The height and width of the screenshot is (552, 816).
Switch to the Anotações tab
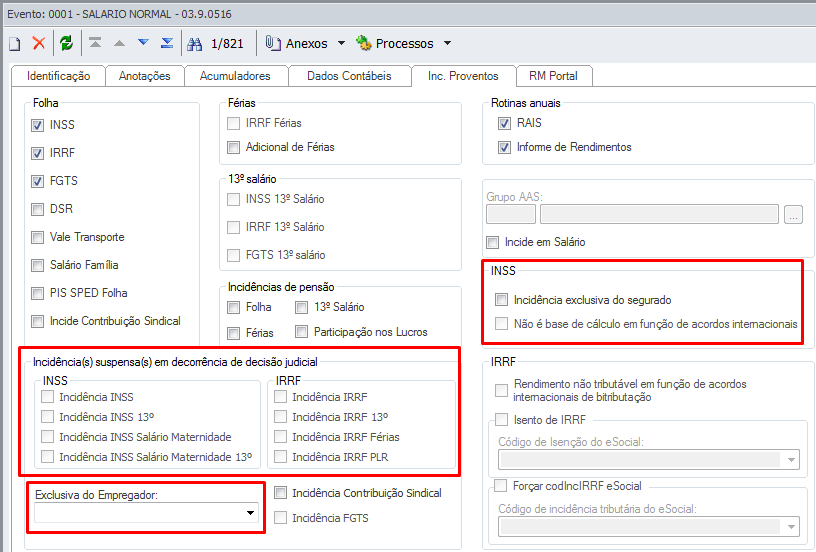[145, 76]
